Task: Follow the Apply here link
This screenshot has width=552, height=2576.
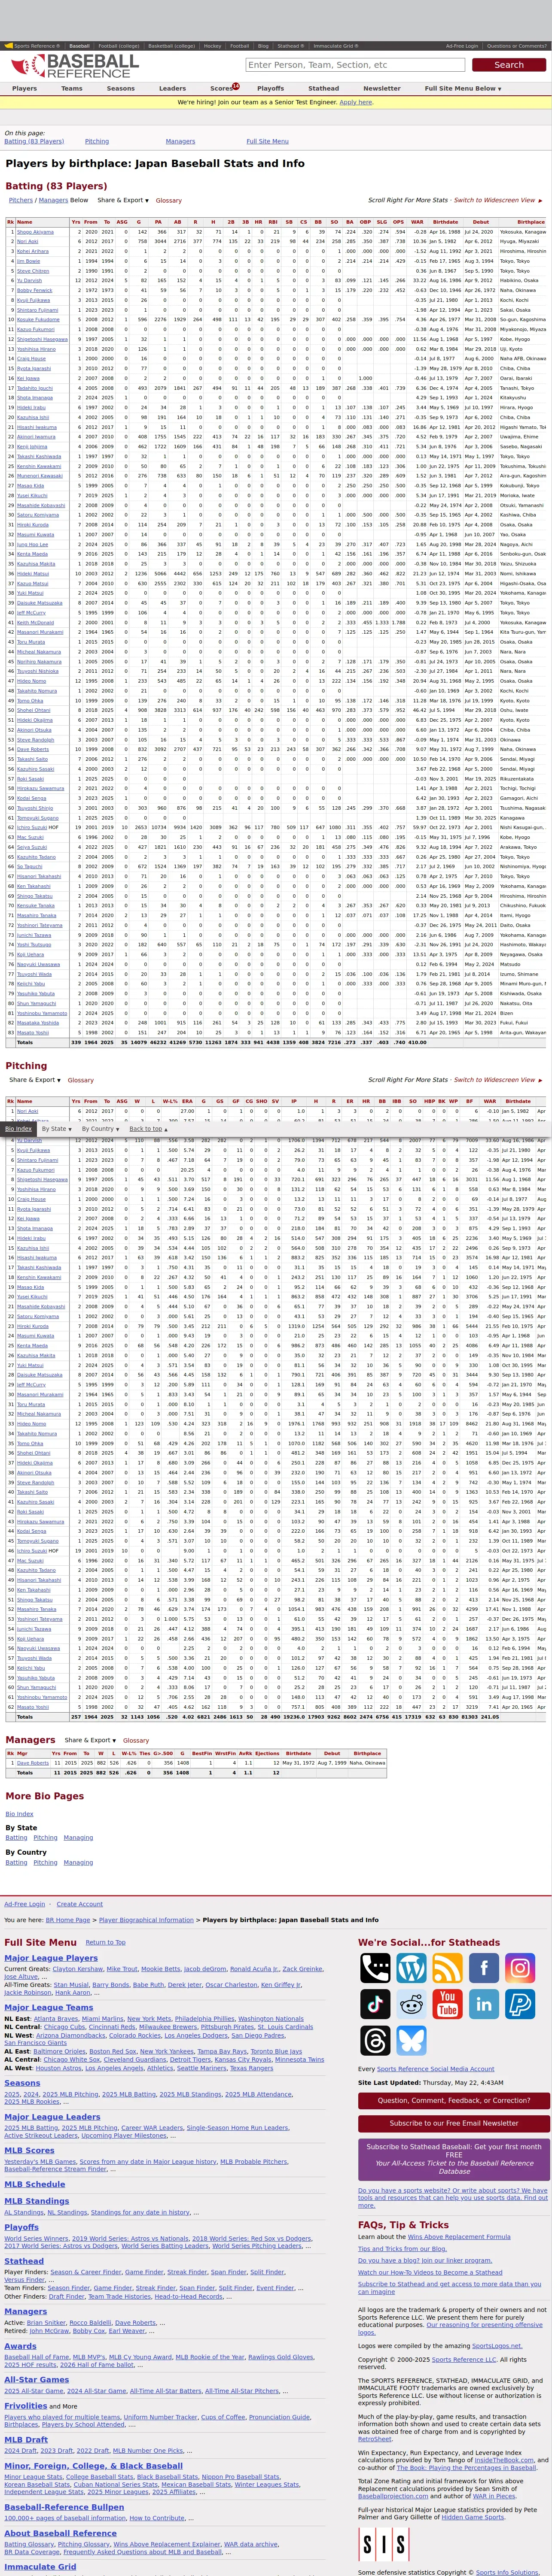Action: 356,102
